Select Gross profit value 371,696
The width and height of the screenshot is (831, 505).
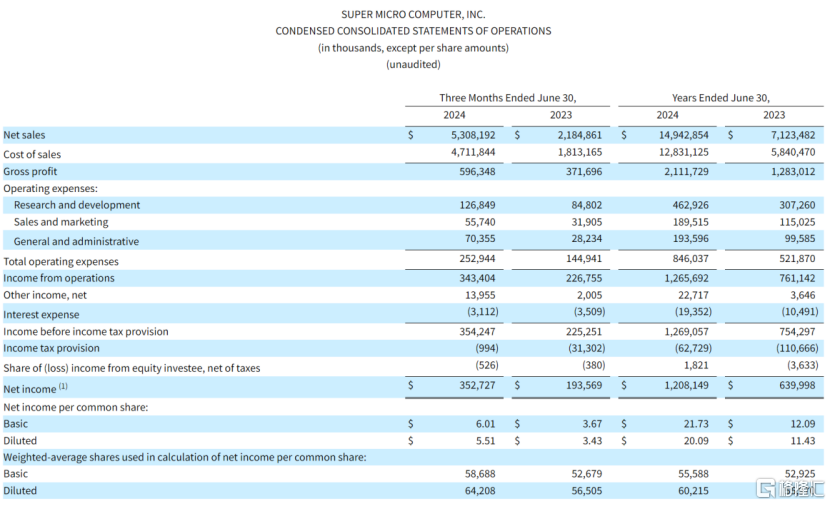click(x=584, y=172)
